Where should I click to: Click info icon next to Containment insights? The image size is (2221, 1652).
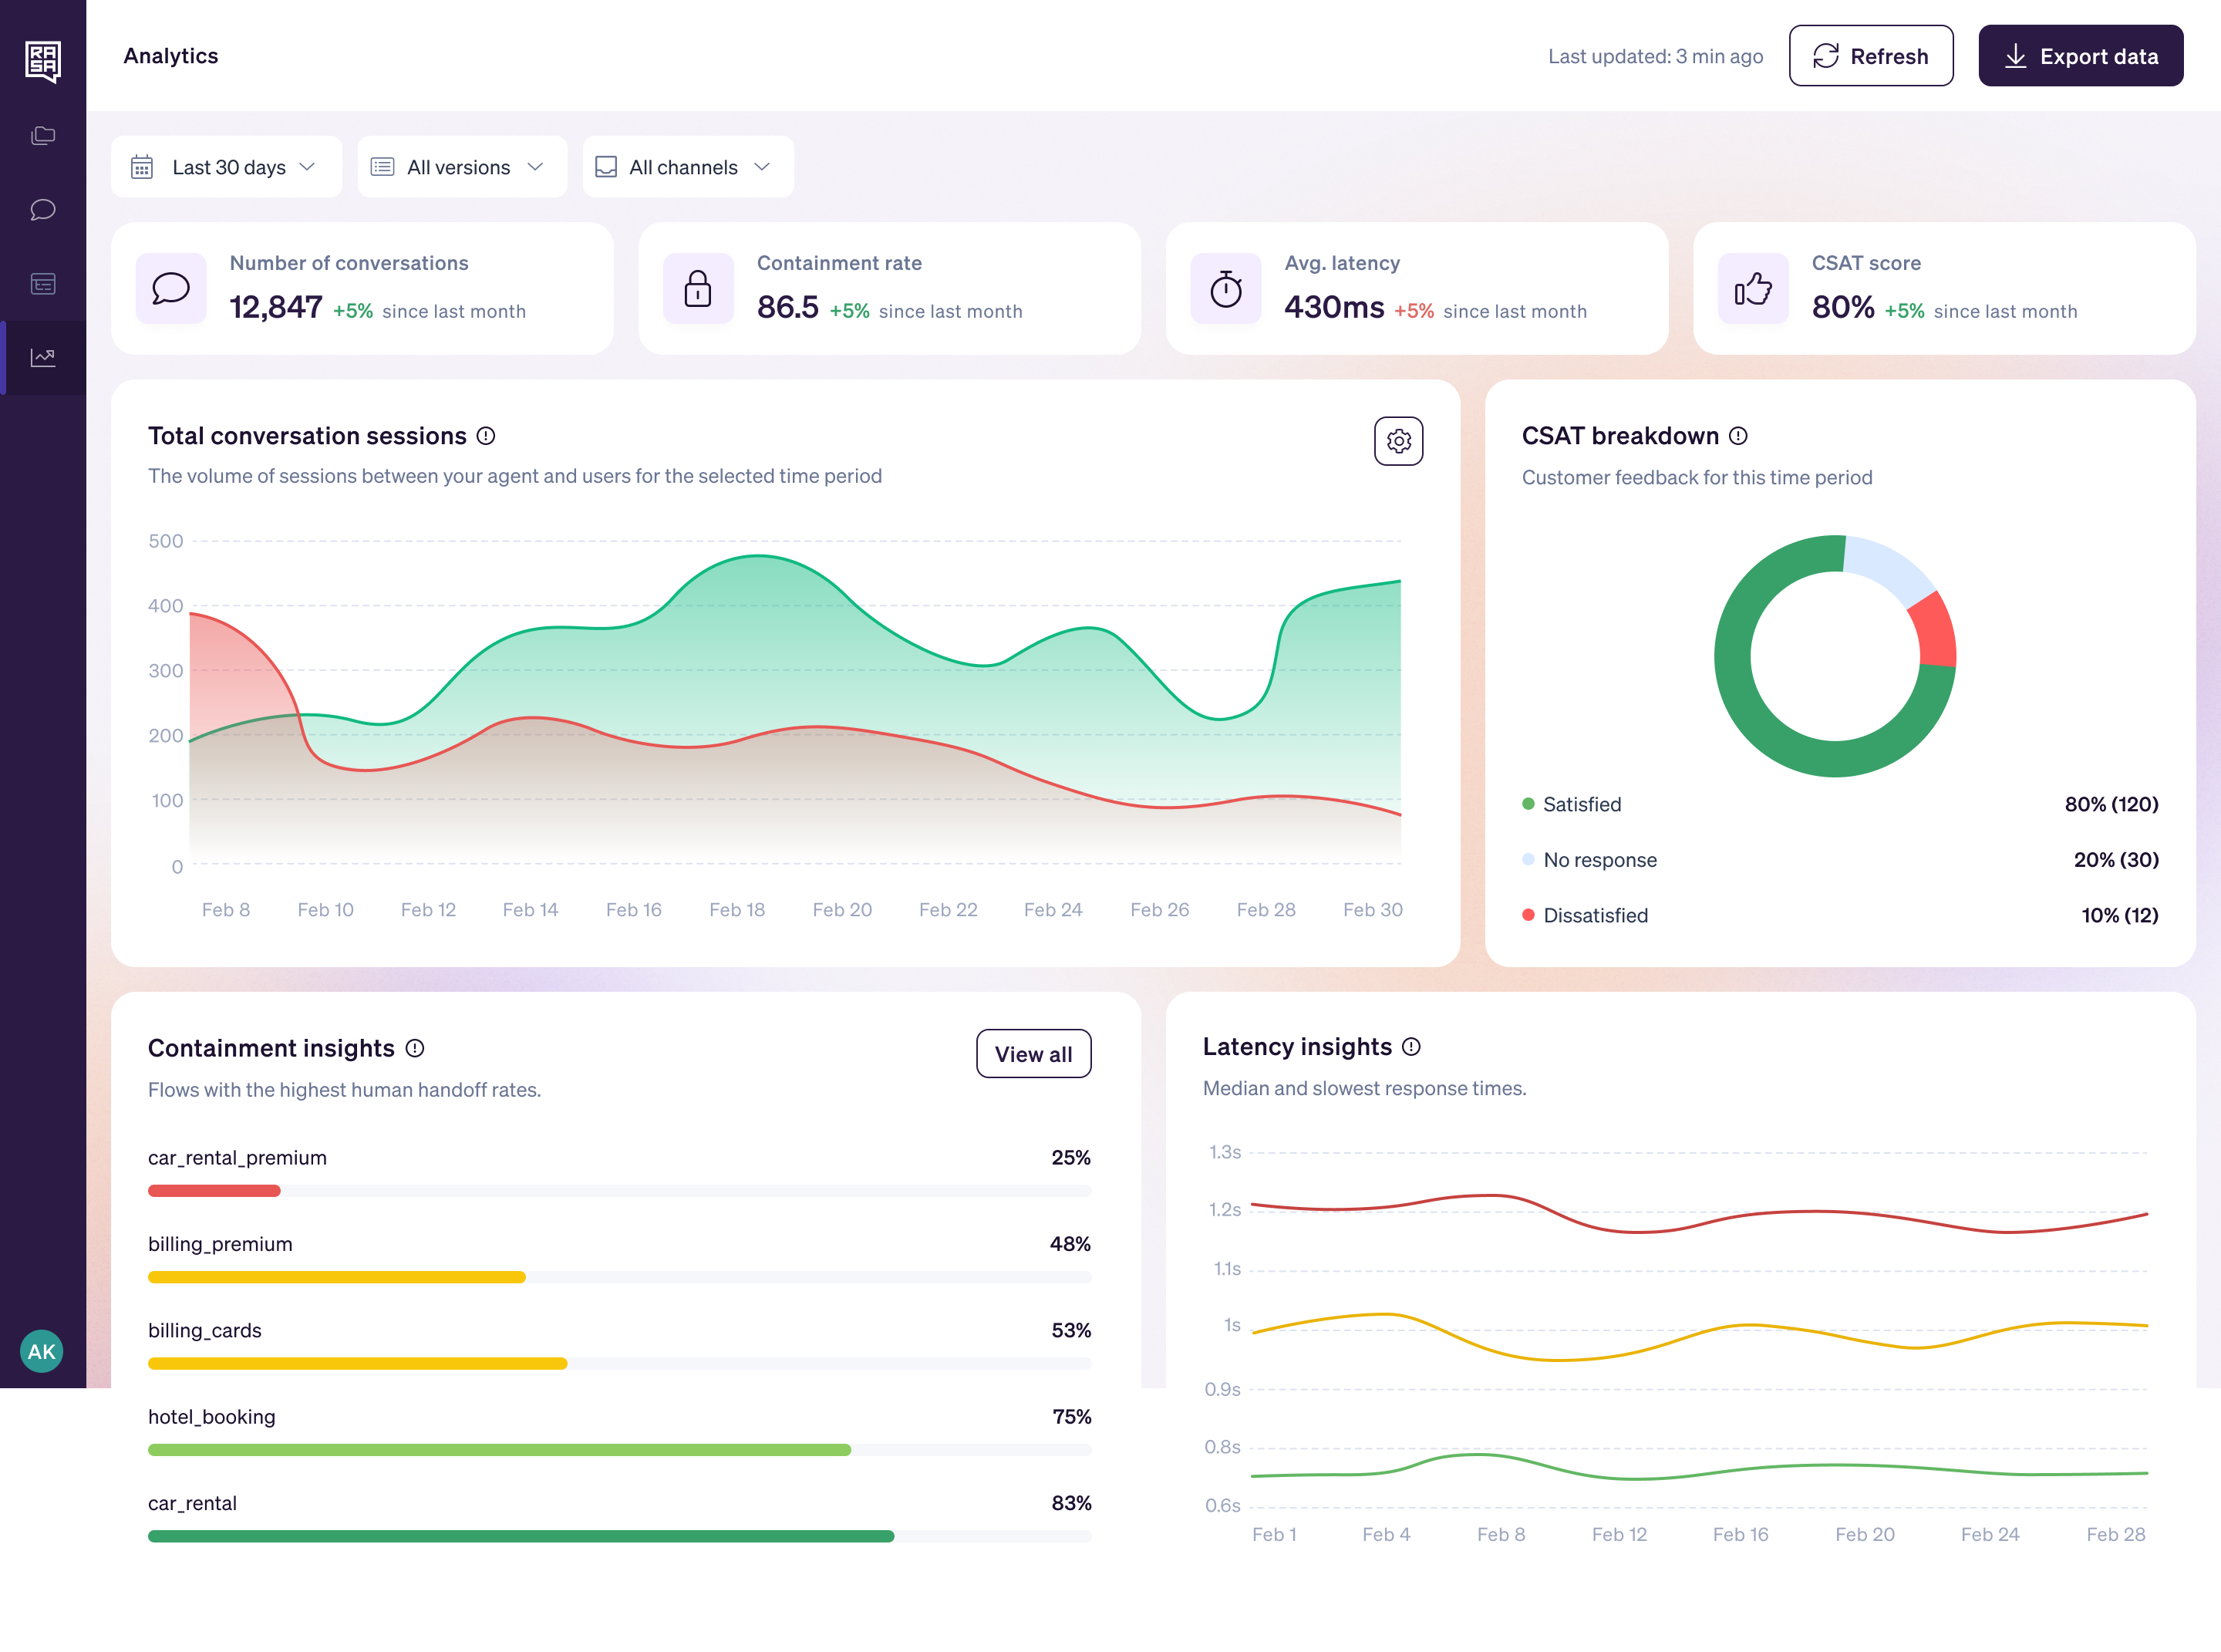click(x=415, y=1048)
